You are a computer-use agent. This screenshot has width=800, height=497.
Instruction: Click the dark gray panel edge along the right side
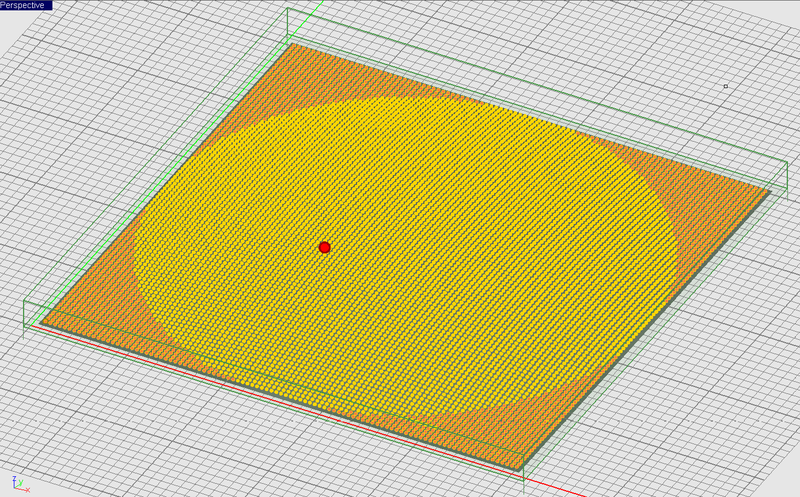click(x=647, y=330)
